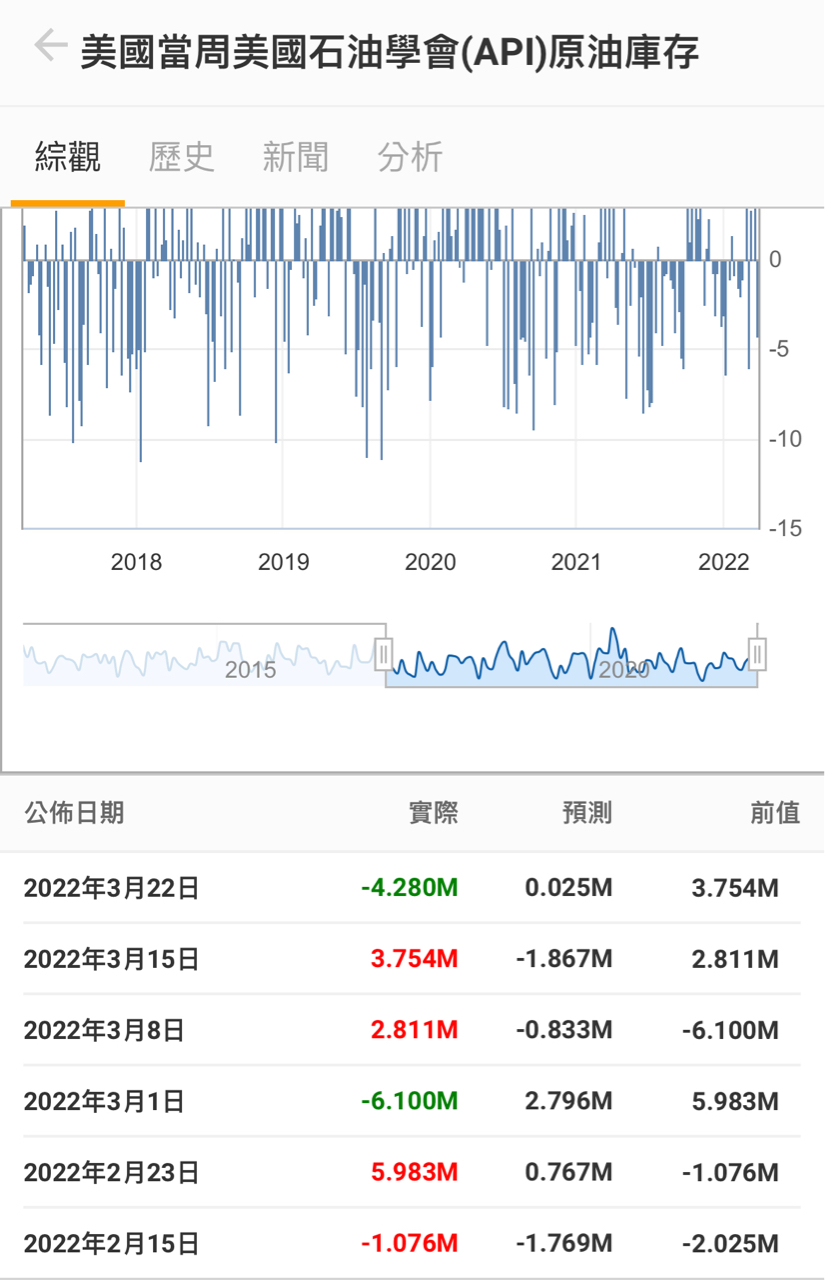This screenshot has width=825, height=1280.
Task: Click 2020 label on chart axis
Action: (430, 562)
